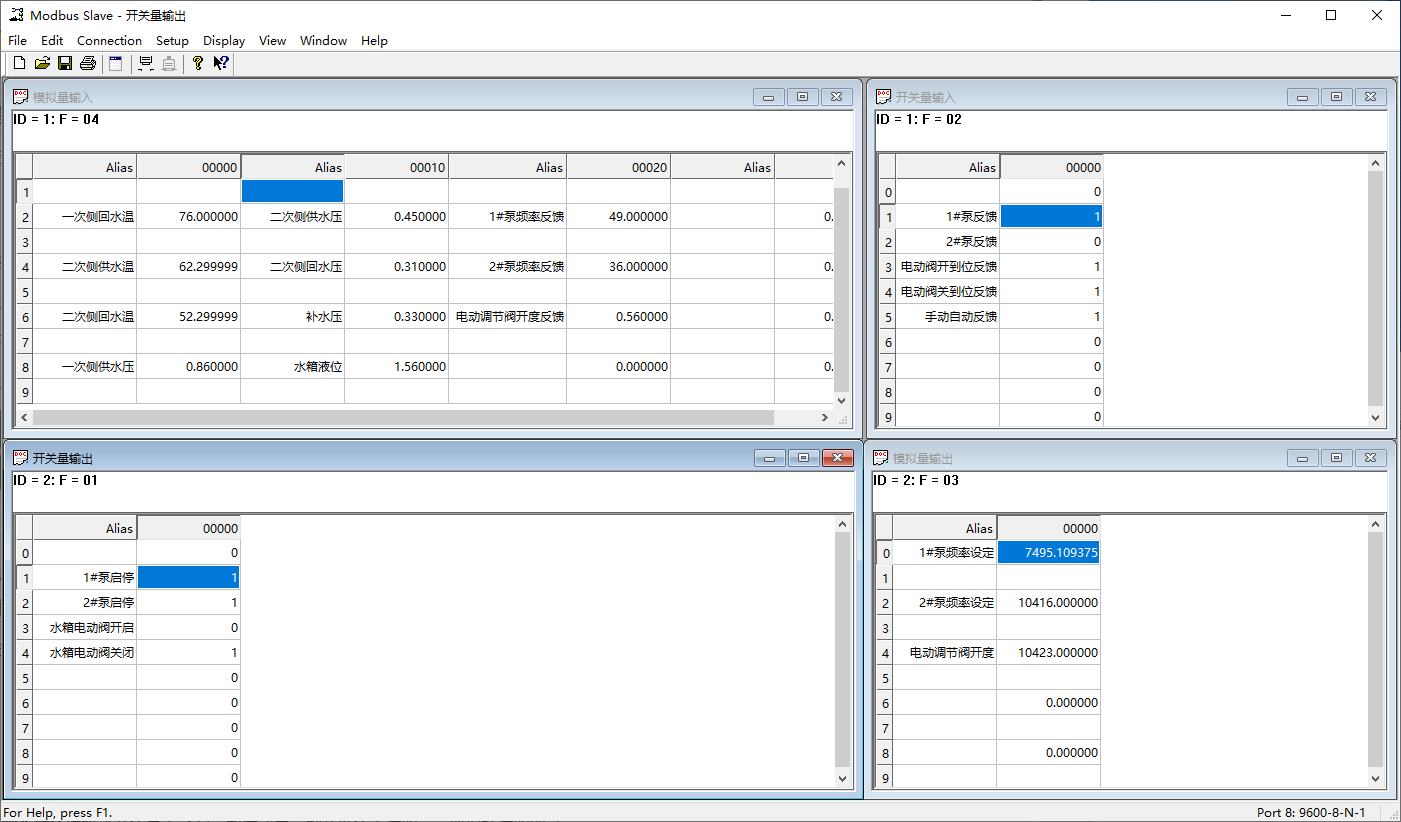
Task: Save using the floppy disk toolbar icon
Action: (65, 64)
